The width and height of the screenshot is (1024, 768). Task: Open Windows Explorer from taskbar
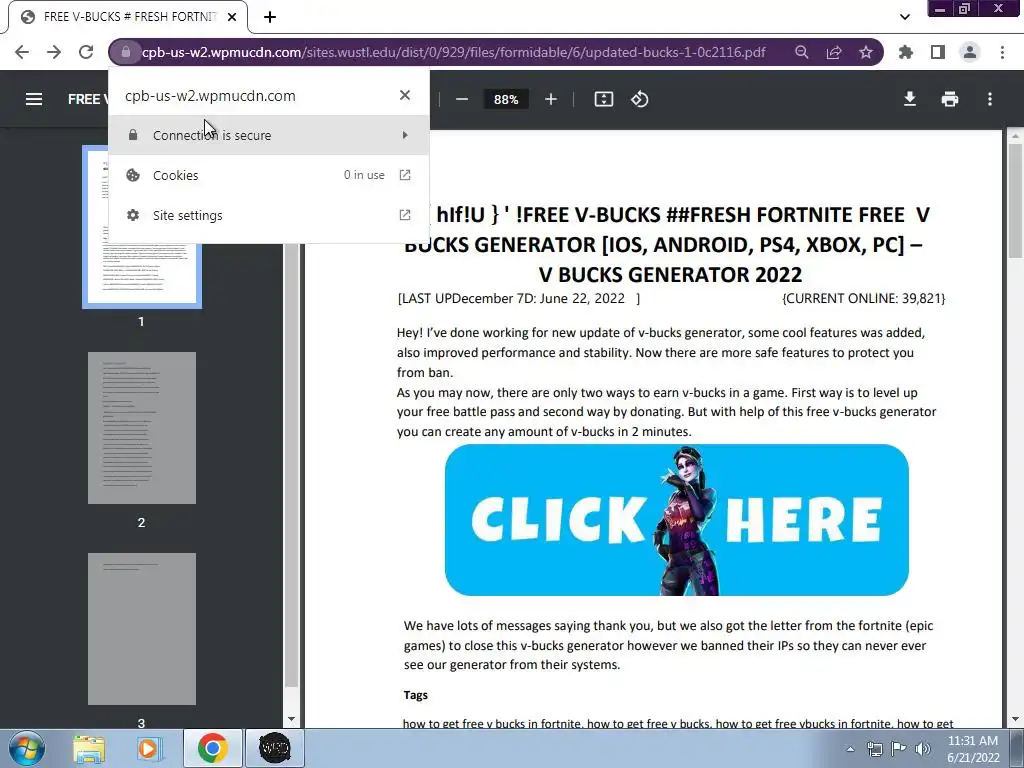point(89,748)
